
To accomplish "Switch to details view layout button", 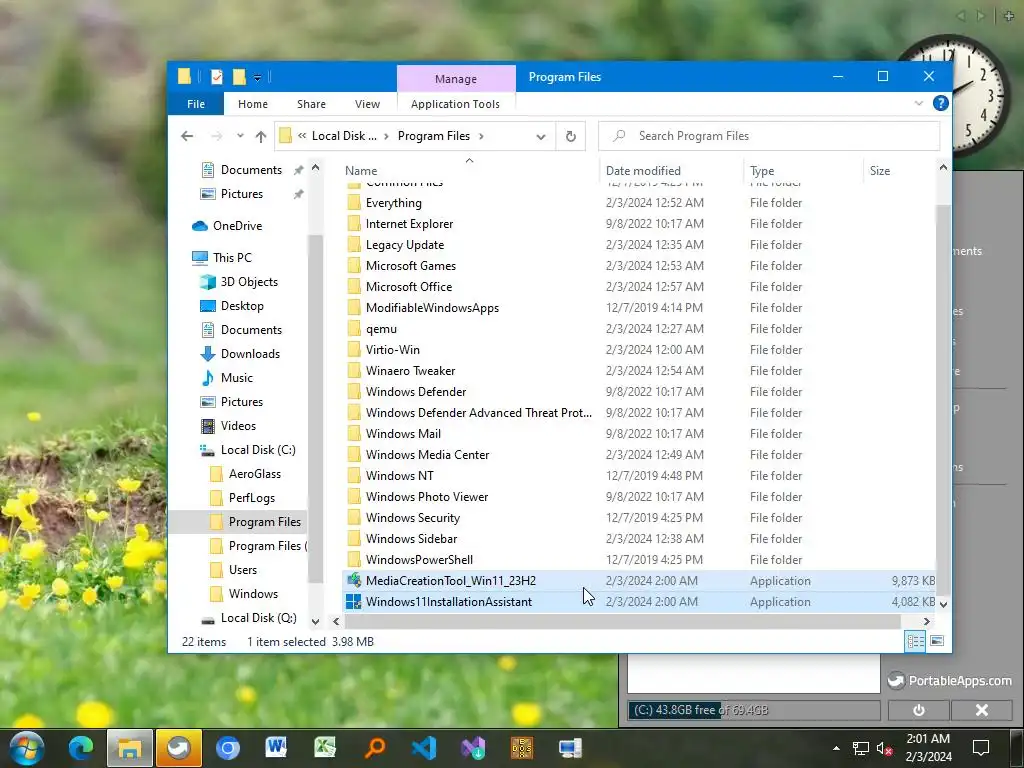I will click(x=915, y=641).
